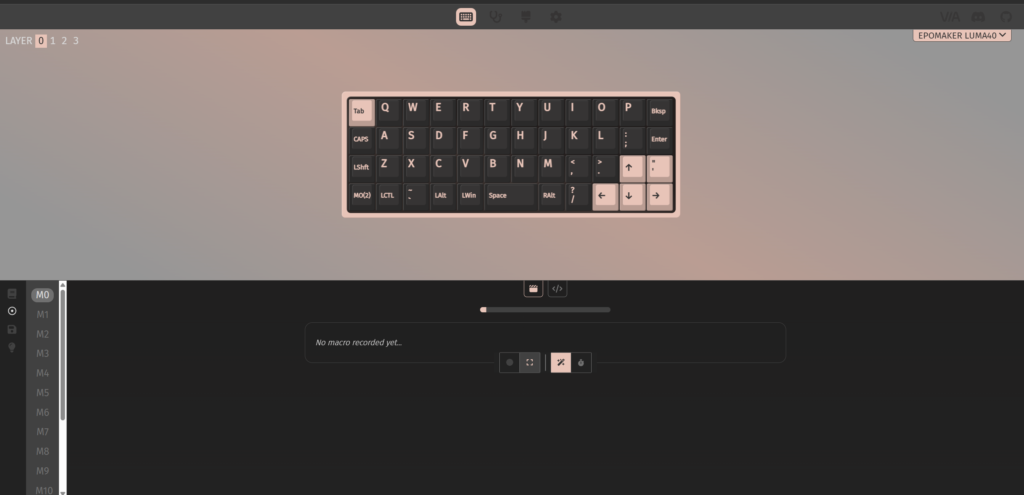The height and width of the screenshot is (495, 1024).
Task: Open the Settings gear tab
Action: (556, 17)
